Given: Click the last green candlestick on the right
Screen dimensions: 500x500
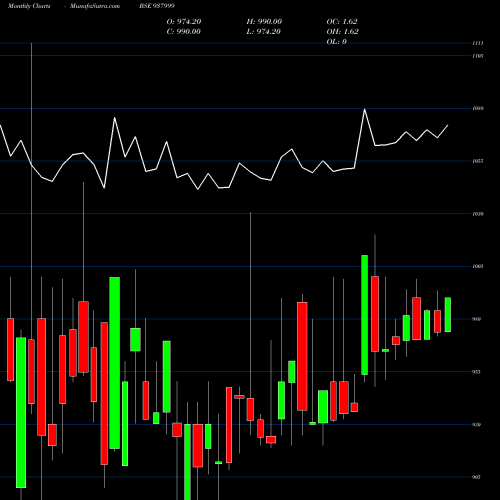Looking at the screenshot, I should (448, 315).
